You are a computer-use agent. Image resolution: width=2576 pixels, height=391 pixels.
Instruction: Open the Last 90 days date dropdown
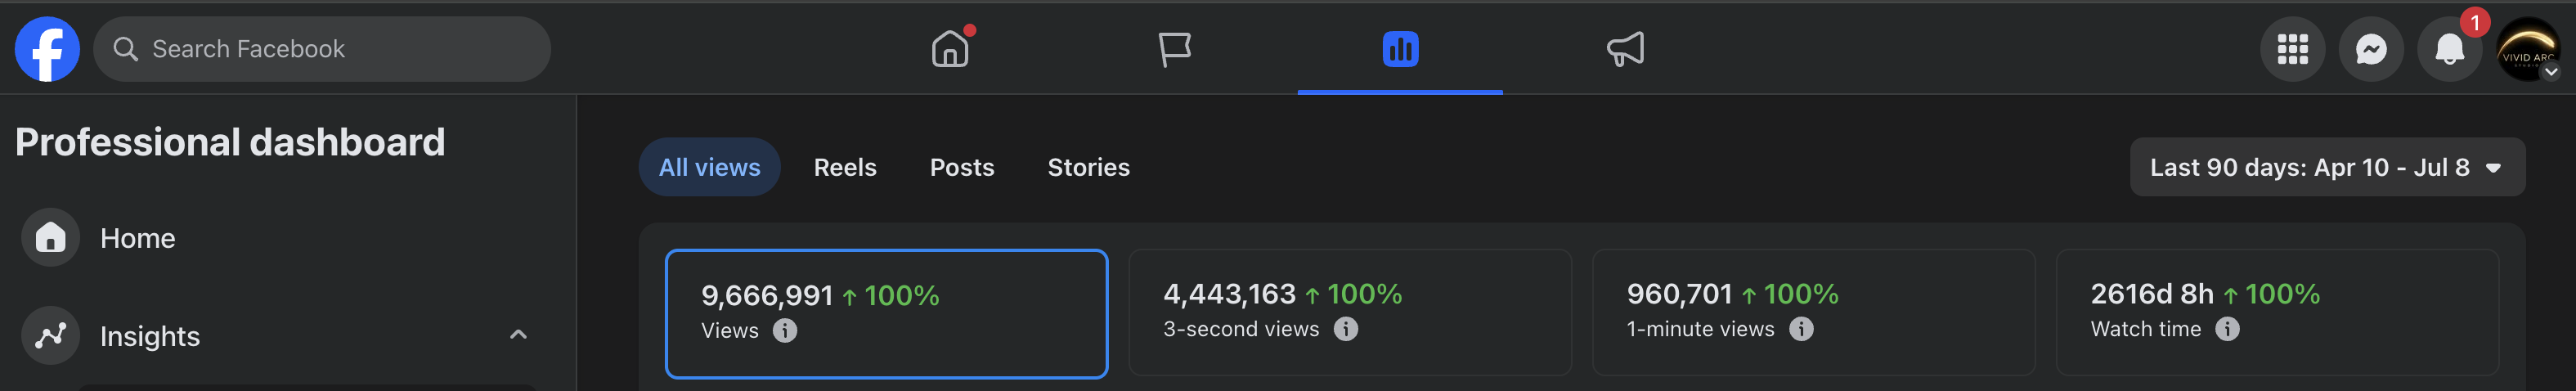(x=2327, y=167)
